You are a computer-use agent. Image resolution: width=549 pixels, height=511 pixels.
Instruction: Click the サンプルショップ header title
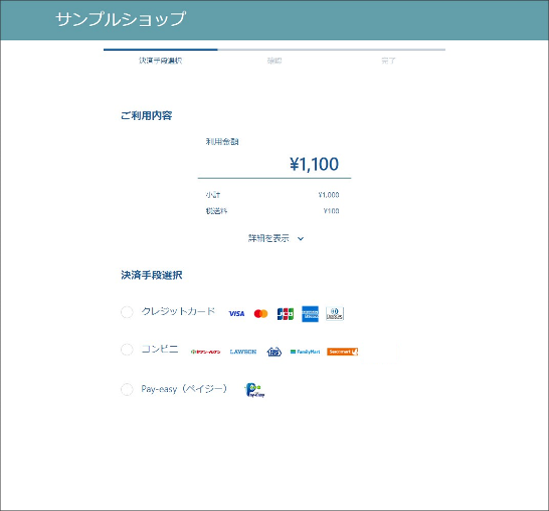120,19
